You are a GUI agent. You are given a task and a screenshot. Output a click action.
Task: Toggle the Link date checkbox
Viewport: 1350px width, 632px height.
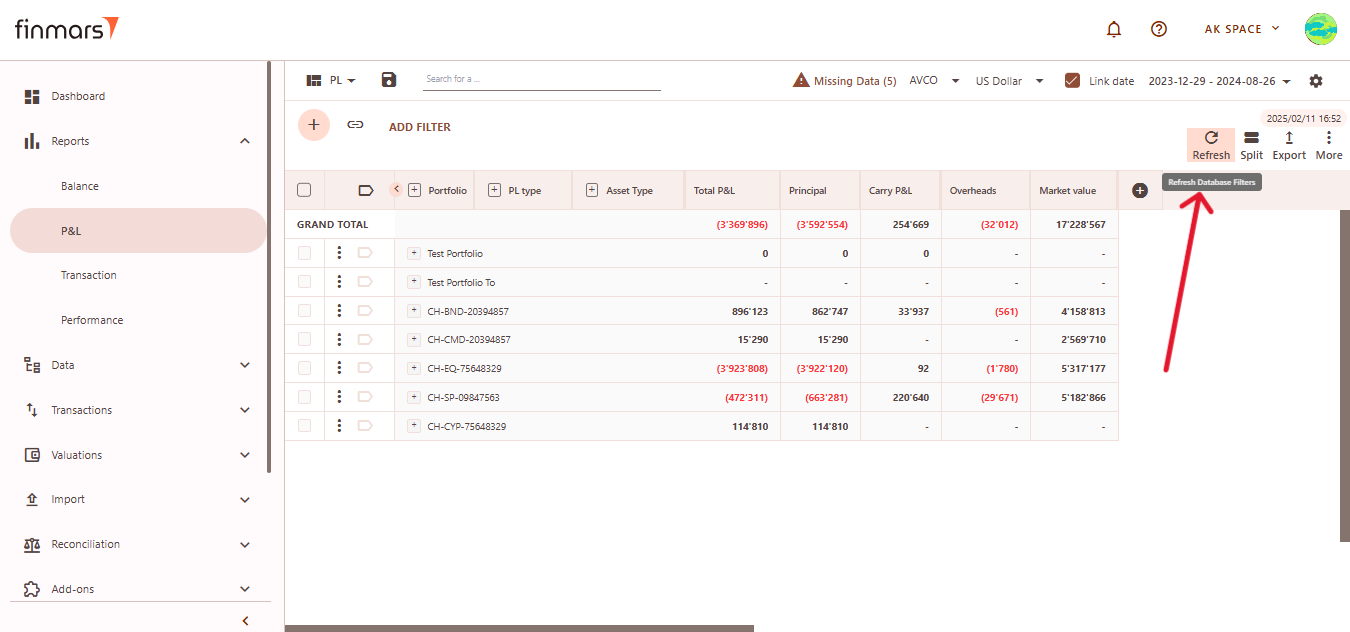point(1072,81)
